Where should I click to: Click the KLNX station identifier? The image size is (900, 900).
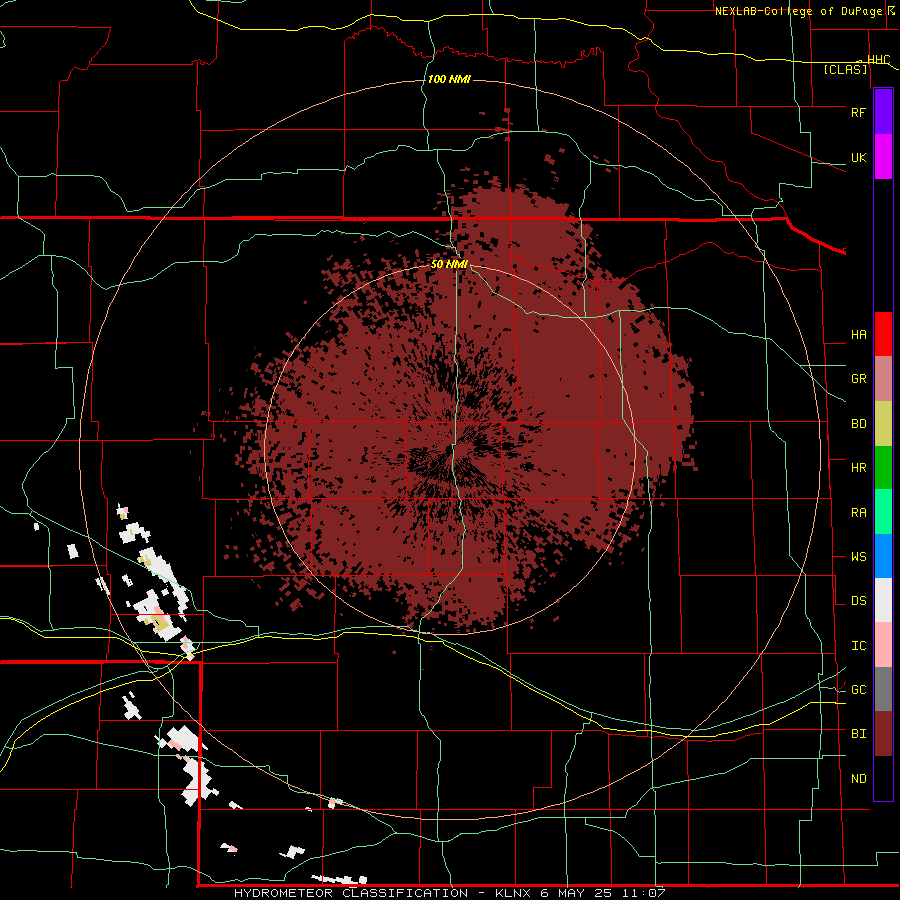(514, 893)
